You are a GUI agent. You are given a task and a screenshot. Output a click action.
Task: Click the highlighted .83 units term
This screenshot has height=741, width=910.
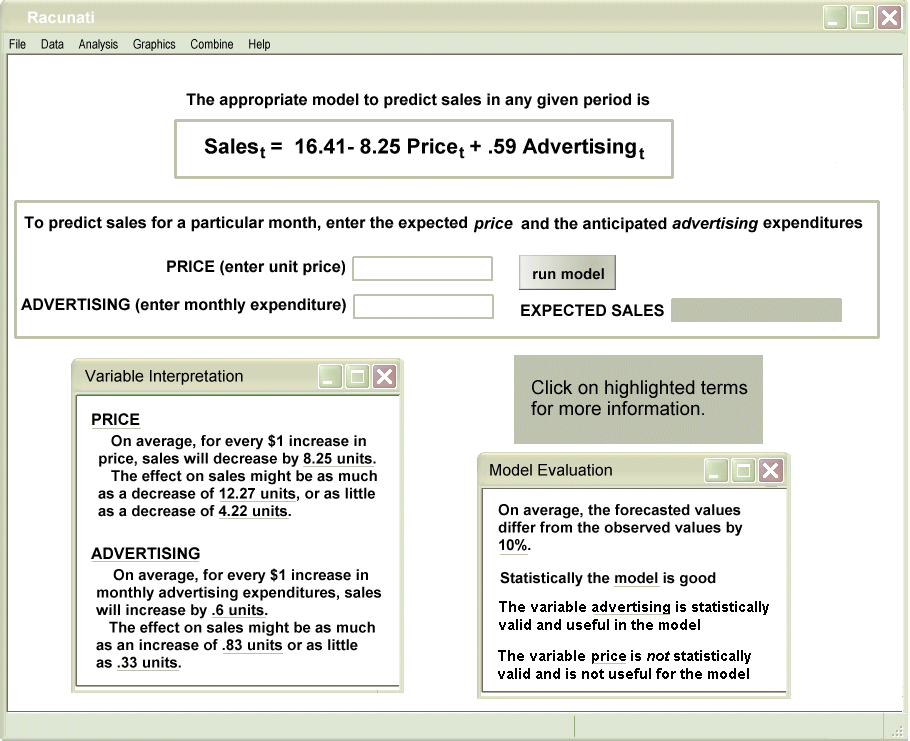point(251,646)
